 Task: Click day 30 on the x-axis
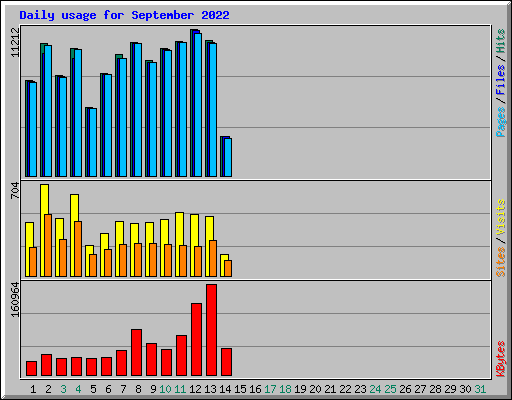(x=465, y=389)
